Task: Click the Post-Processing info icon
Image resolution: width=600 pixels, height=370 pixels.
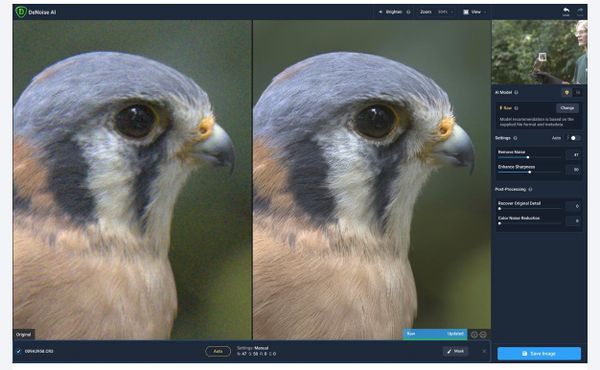Action: click(x=530, y=189)
